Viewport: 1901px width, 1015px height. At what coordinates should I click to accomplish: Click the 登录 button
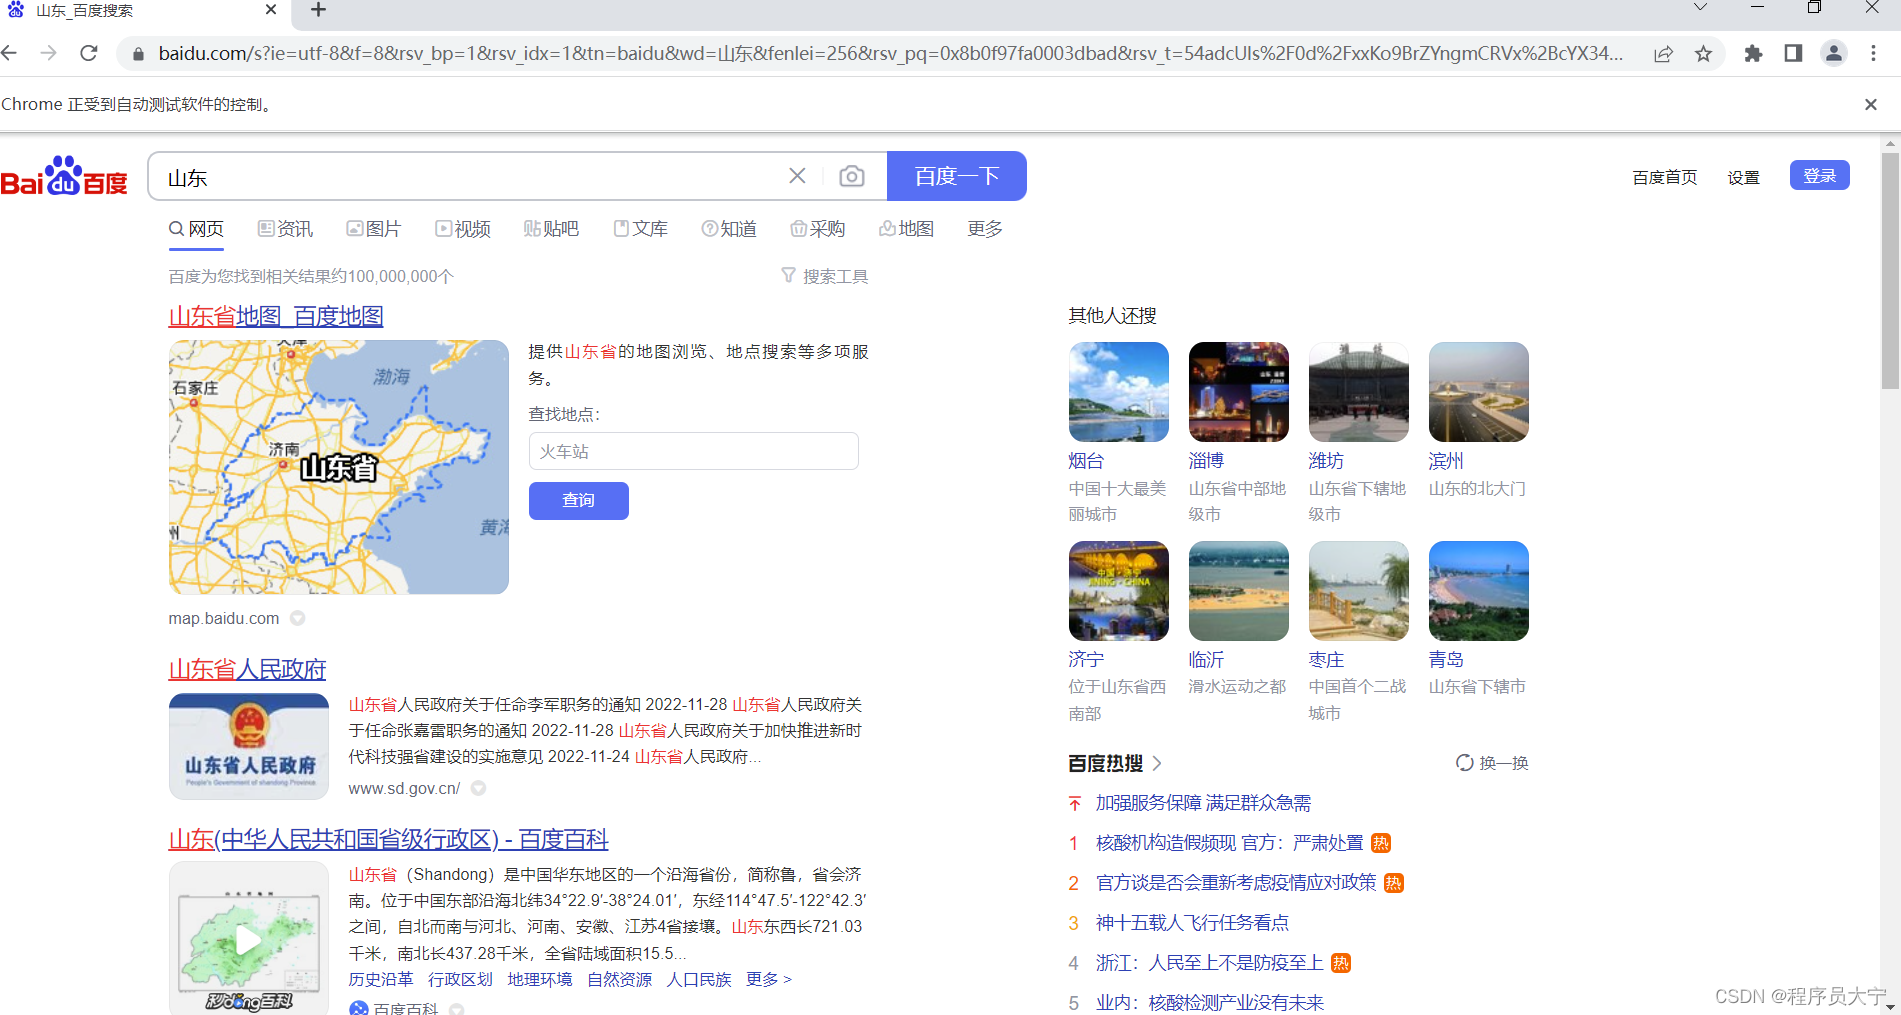(1820, 175)
